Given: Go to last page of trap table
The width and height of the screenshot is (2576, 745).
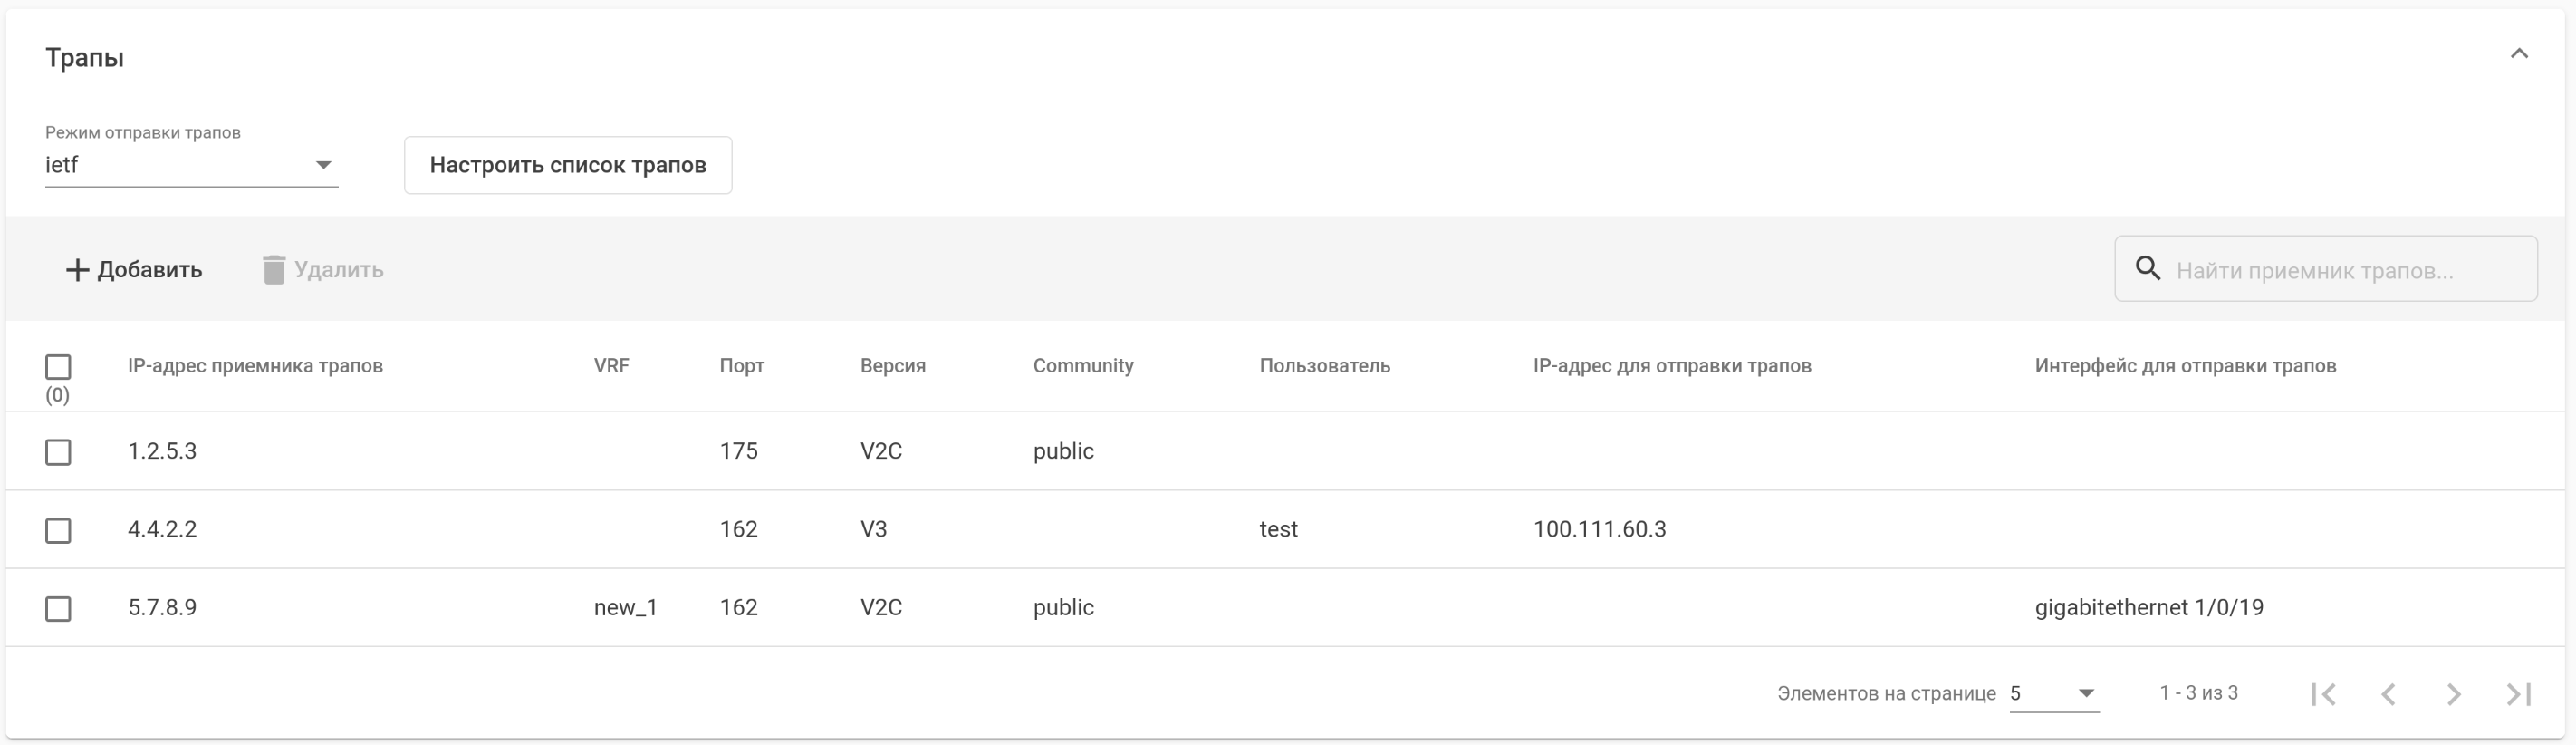Looking at the screenshot, I should point(2518,694).
